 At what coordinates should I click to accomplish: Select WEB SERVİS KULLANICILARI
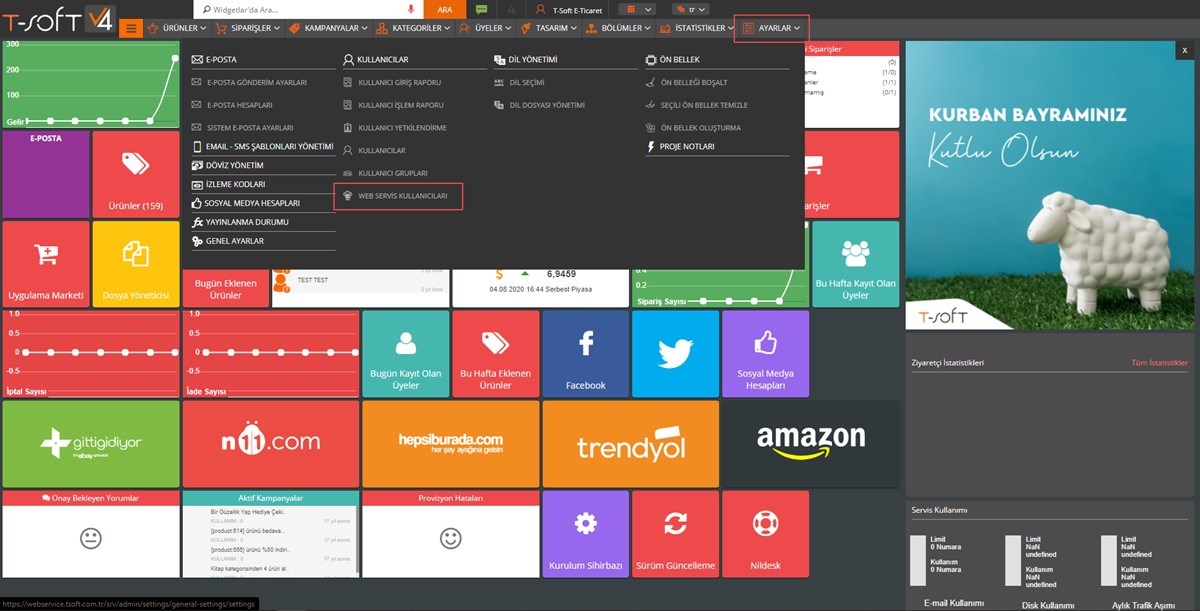pos(399,196)
